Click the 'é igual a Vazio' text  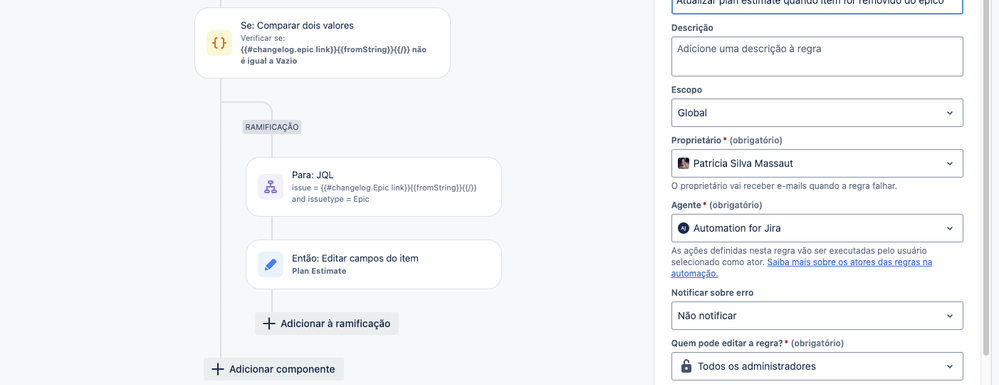[269, 61]
